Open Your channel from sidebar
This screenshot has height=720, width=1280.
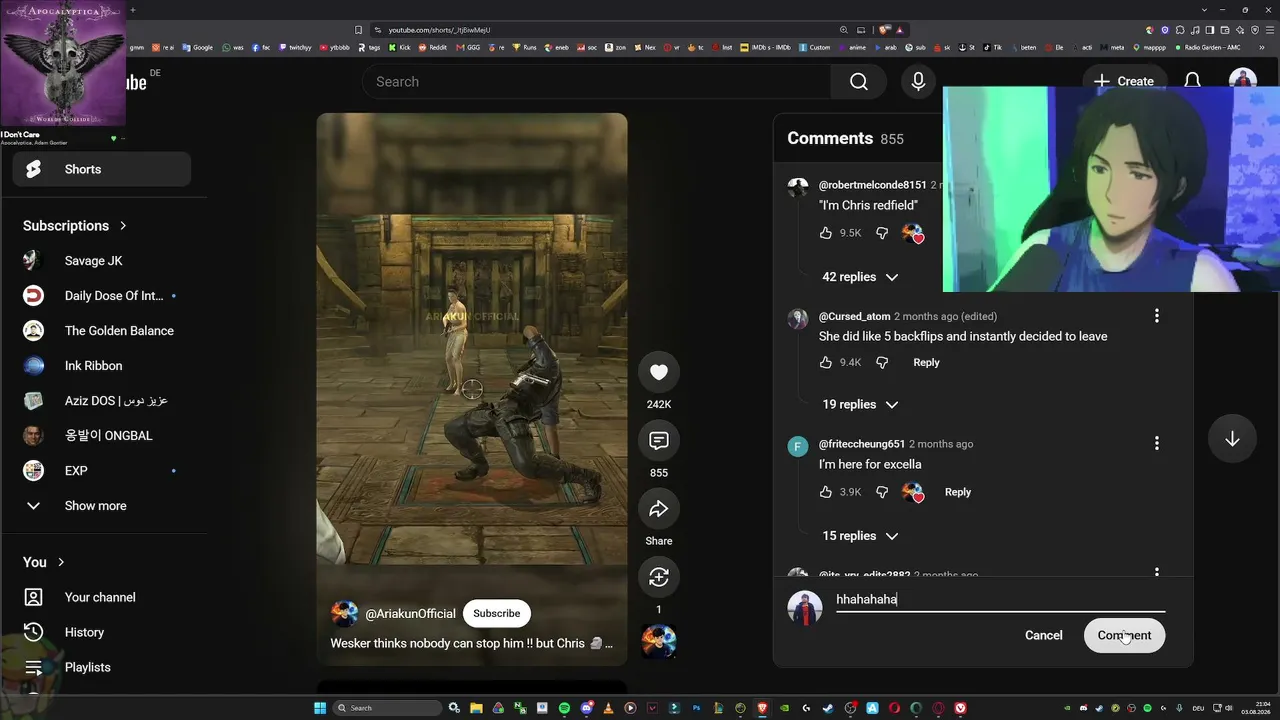(101, 597)
